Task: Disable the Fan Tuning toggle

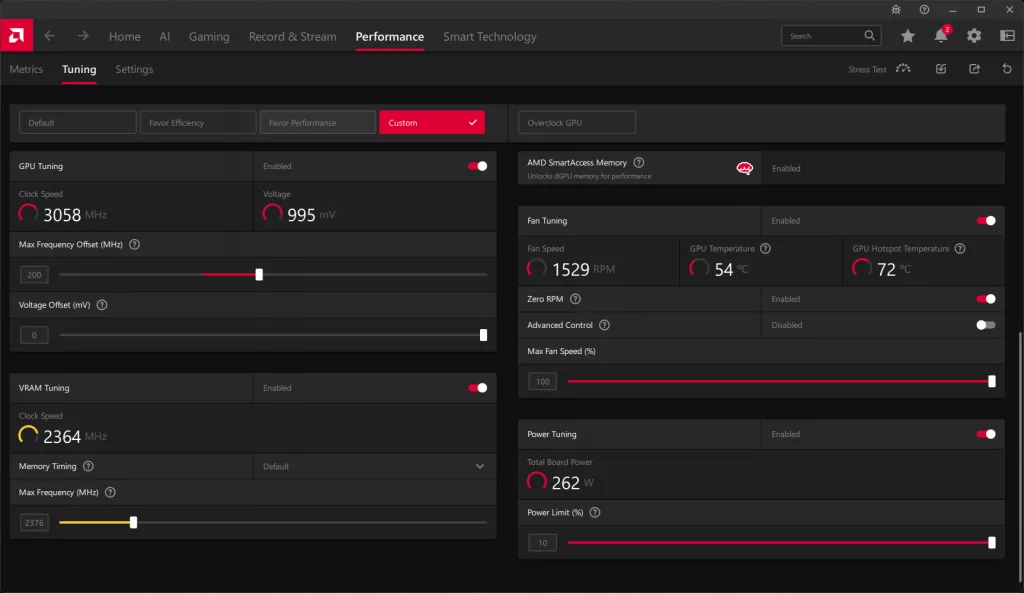Action: (x=986, y=221)
